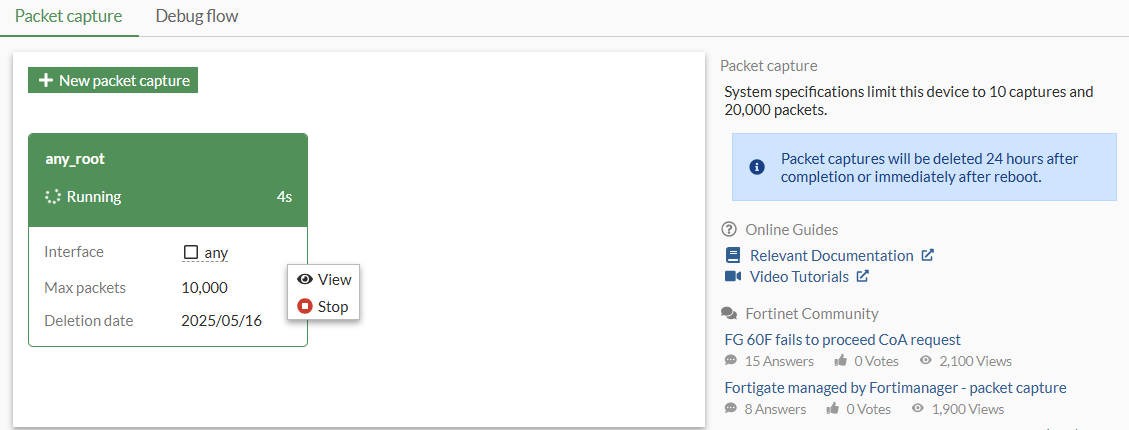Viewport: 1129px width, 430px height.
Task: Choose View from the context menu
Action: 334,280
